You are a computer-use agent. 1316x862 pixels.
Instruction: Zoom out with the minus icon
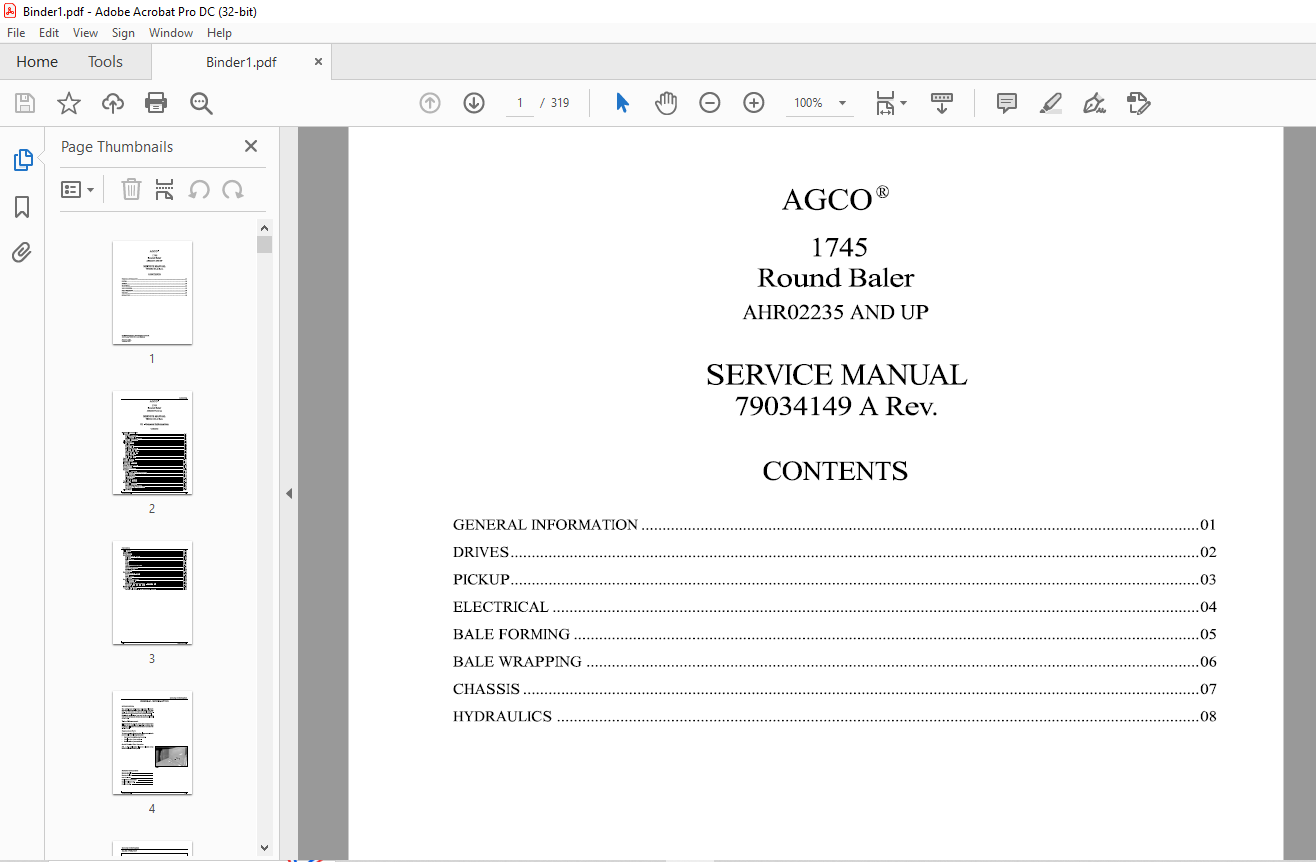(x=710, y=103)
